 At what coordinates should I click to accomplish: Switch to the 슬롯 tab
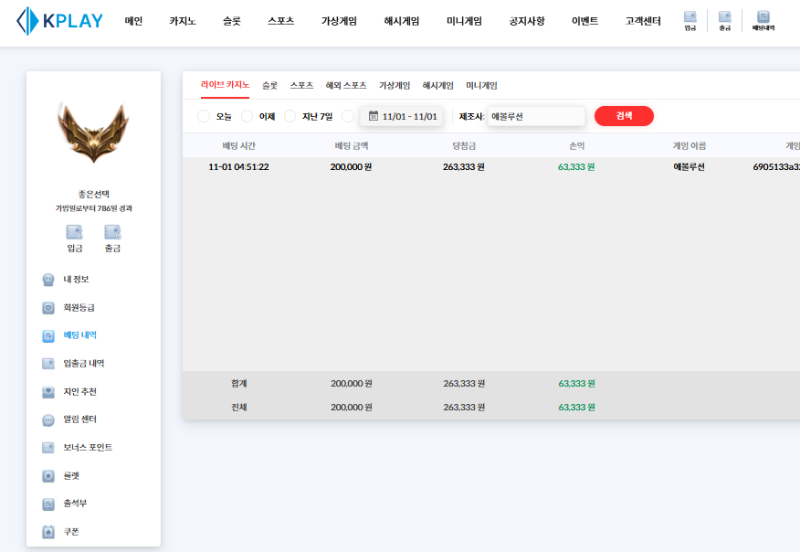pos(270,86)
